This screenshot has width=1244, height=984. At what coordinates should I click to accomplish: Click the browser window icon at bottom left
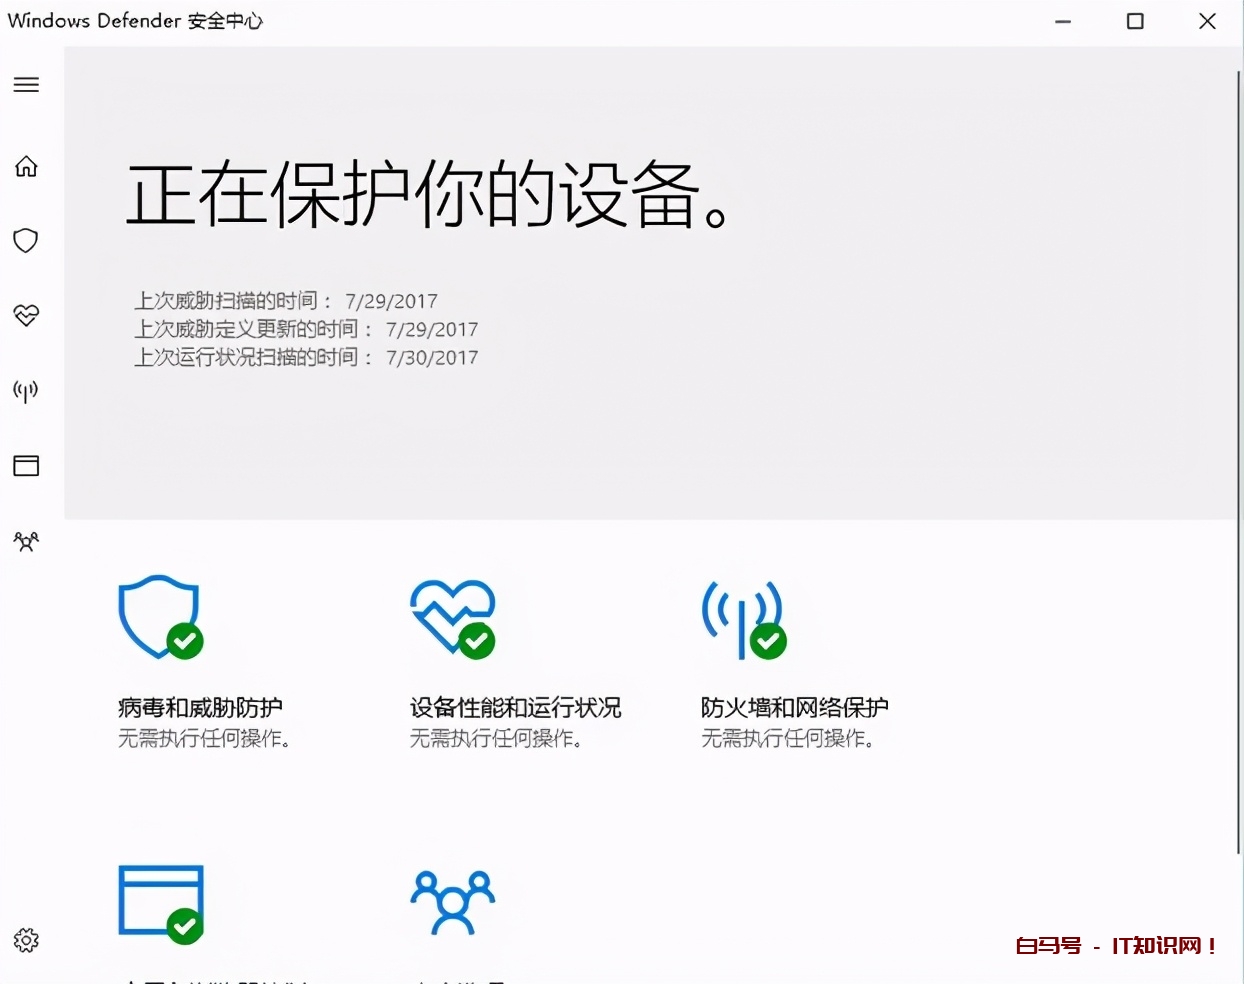(x=158, y=899)
